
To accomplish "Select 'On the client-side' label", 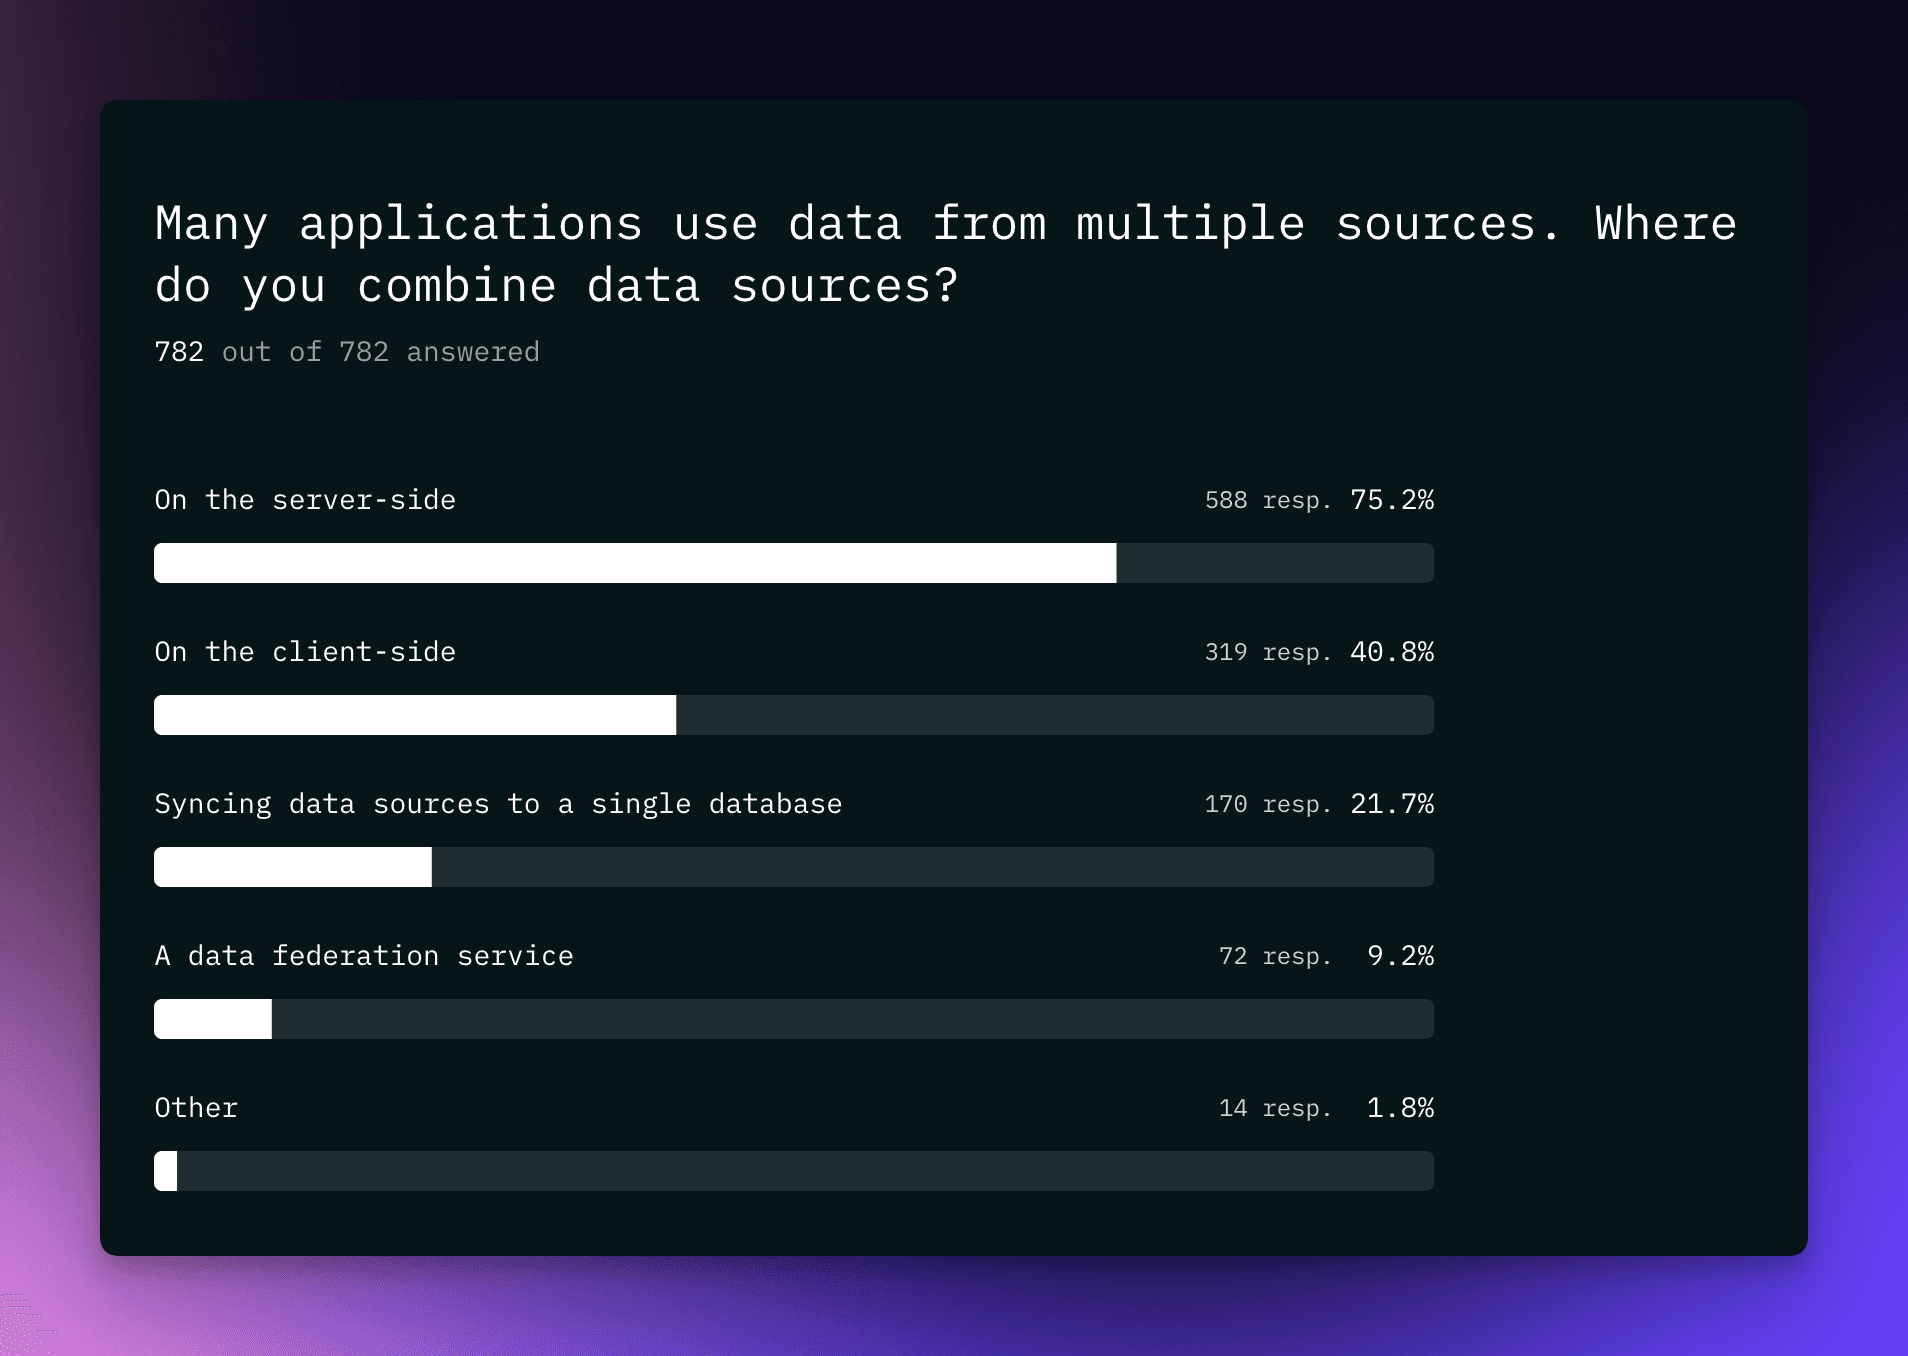I will coord(305,652).
